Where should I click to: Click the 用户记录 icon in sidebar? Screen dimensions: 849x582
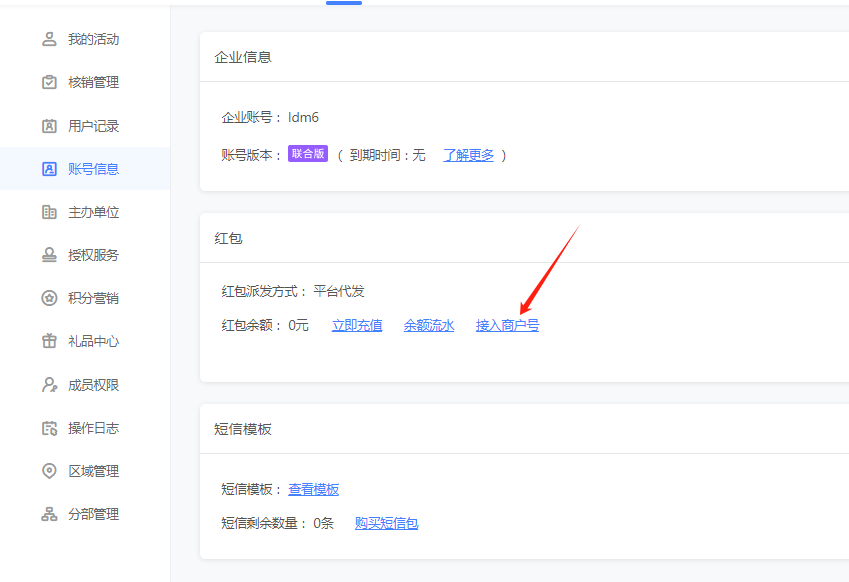[49, 126]
